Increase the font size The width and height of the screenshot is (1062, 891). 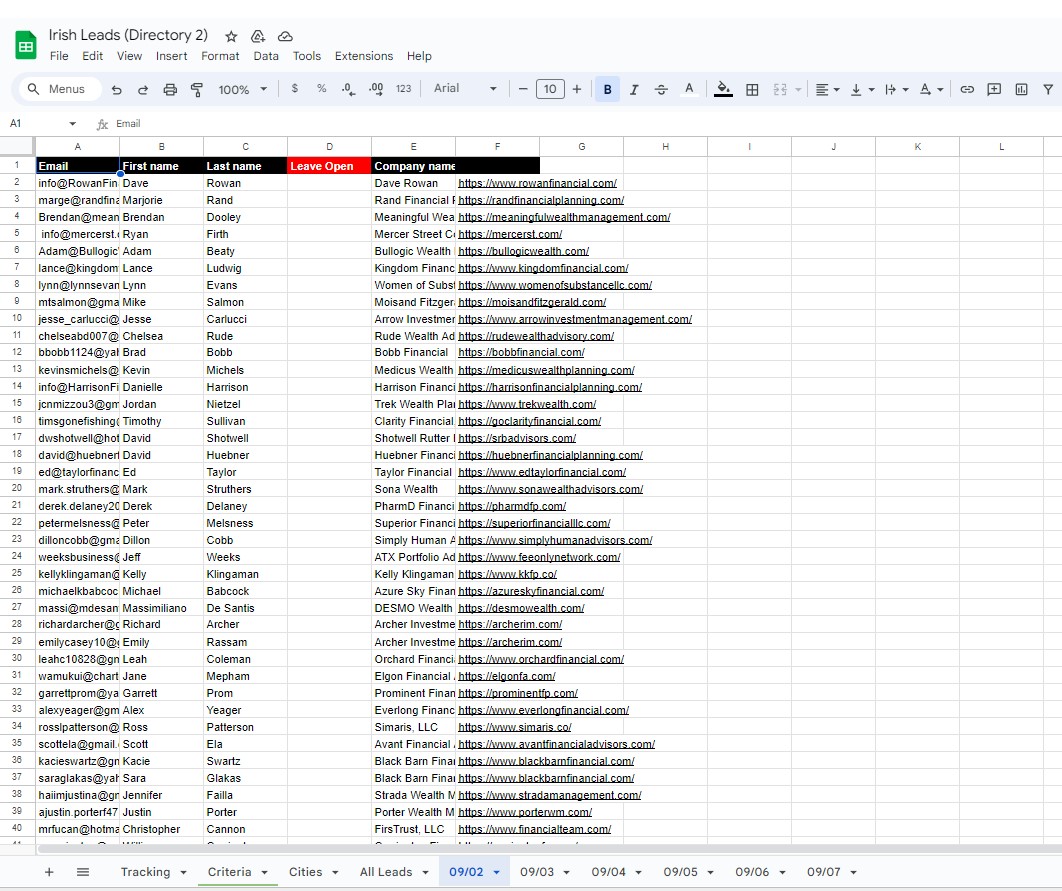[576, 89]
